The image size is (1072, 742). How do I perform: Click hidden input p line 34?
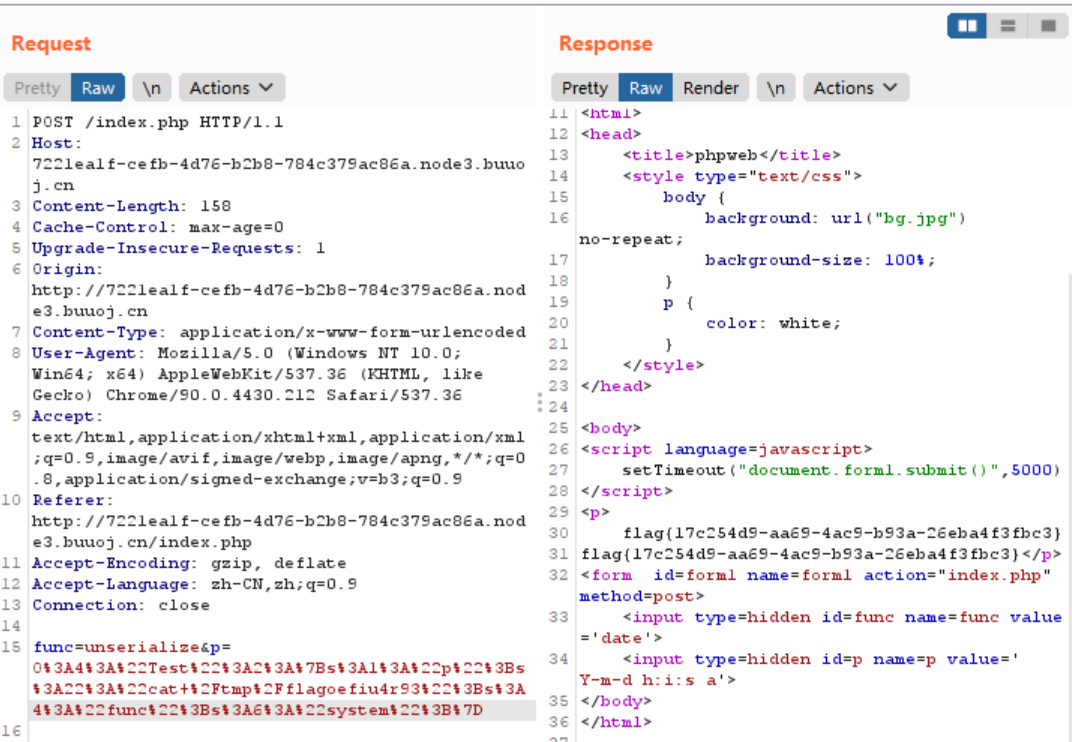coord(821,659)
